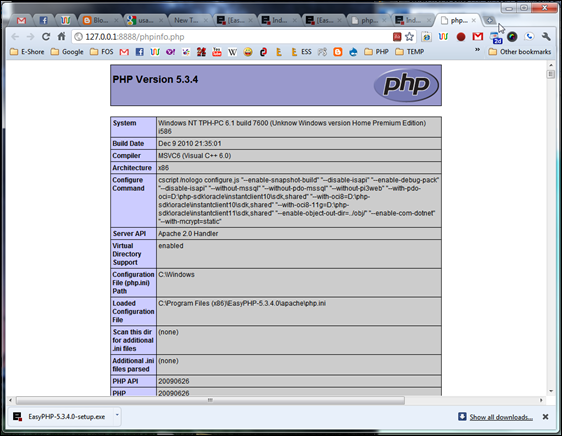
Task: Close the active php... tab
Action: click(474, 20)
